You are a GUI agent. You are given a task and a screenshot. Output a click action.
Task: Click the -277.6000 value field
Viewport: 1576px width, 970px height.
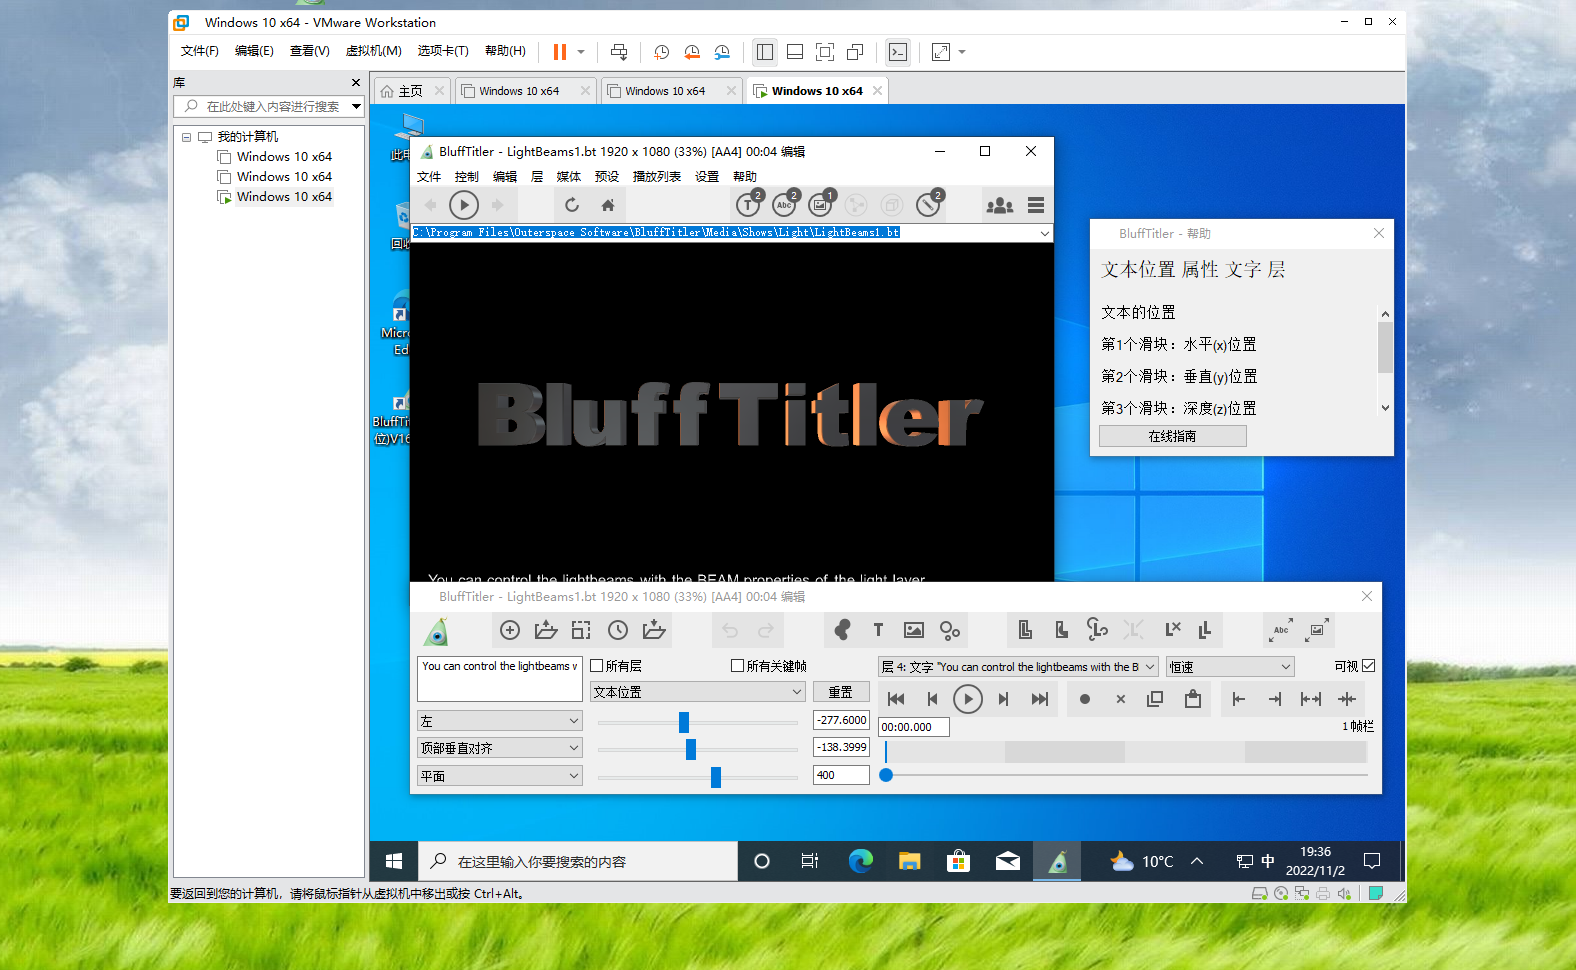click(x=841, y=720)
